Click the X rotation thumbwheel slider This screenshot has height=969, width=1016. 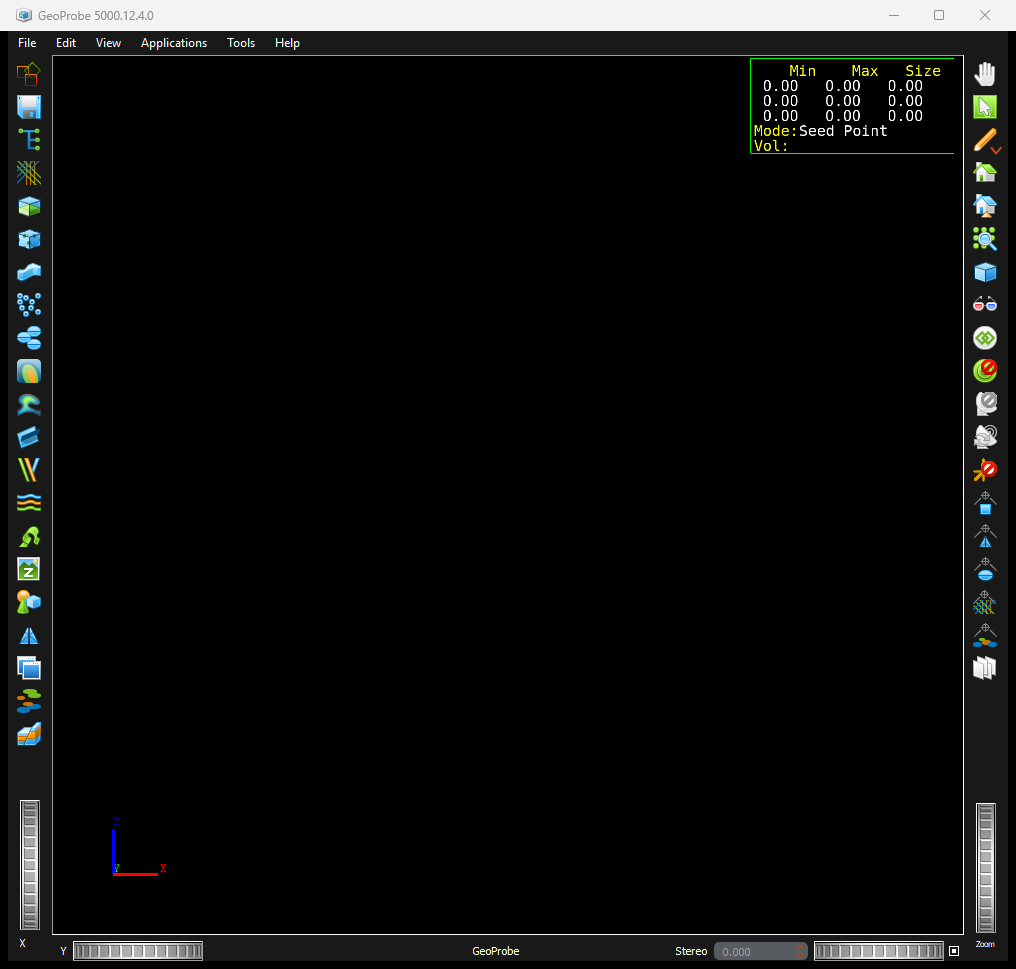pyautogui.click(x=30, y=865)
